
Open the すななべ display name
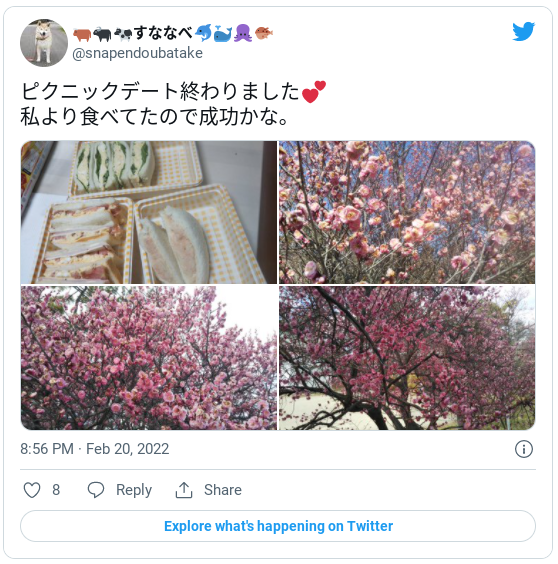pos(164,33)
